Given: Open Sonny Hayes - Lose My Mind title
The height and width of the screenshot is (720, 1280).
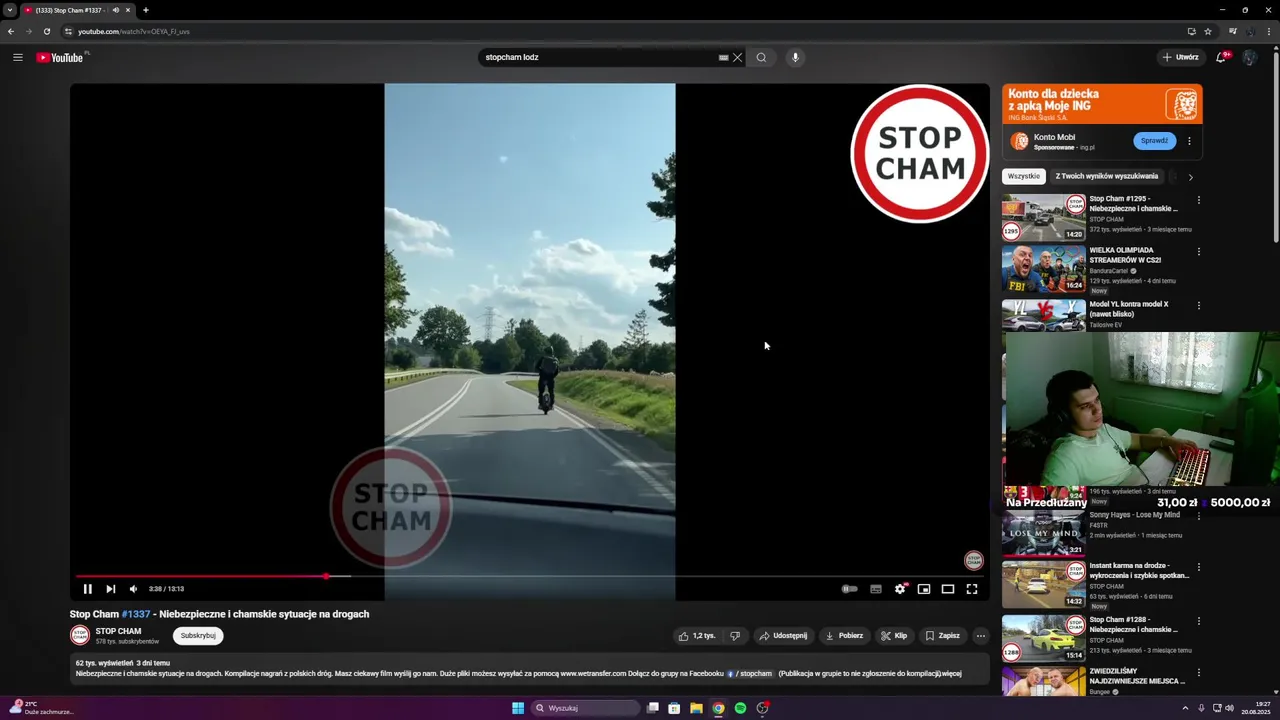Looking at the screenshot, I should click(x=1135, y=515).
